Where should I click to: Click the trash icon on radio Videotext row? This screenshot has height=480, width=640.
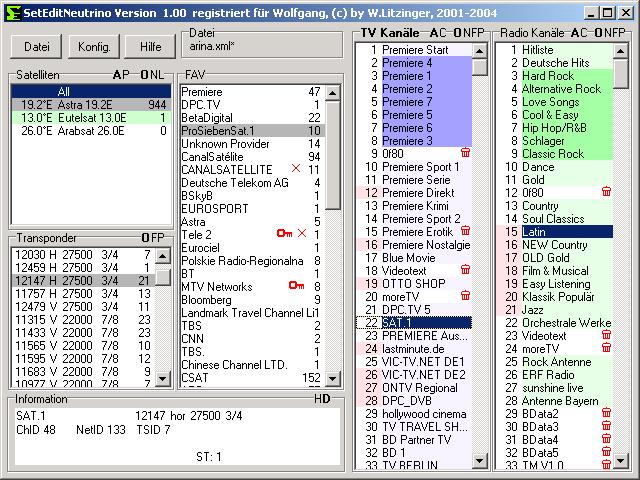pos(607,335)
